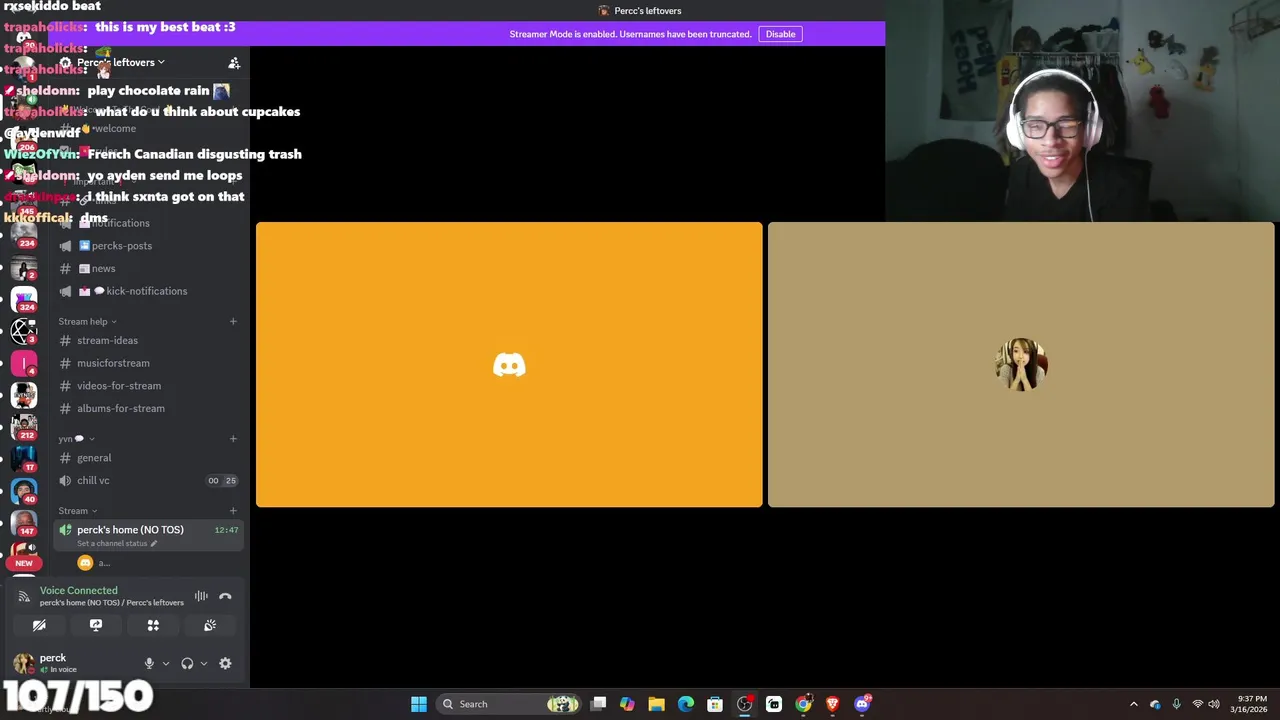Open the general text channel
Image resolution: width=1280 pixels, height=720 pixels.
(x=148, y=458)
